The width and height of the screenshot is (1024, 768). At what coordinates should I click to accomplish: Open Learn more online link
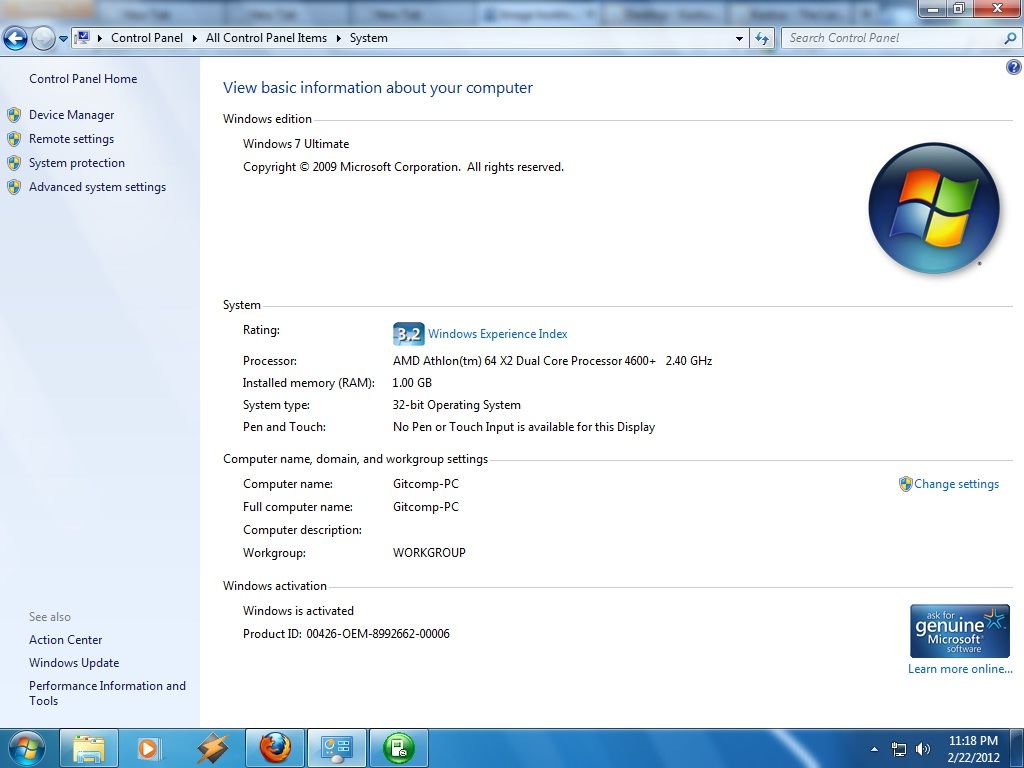coord(960,669)
